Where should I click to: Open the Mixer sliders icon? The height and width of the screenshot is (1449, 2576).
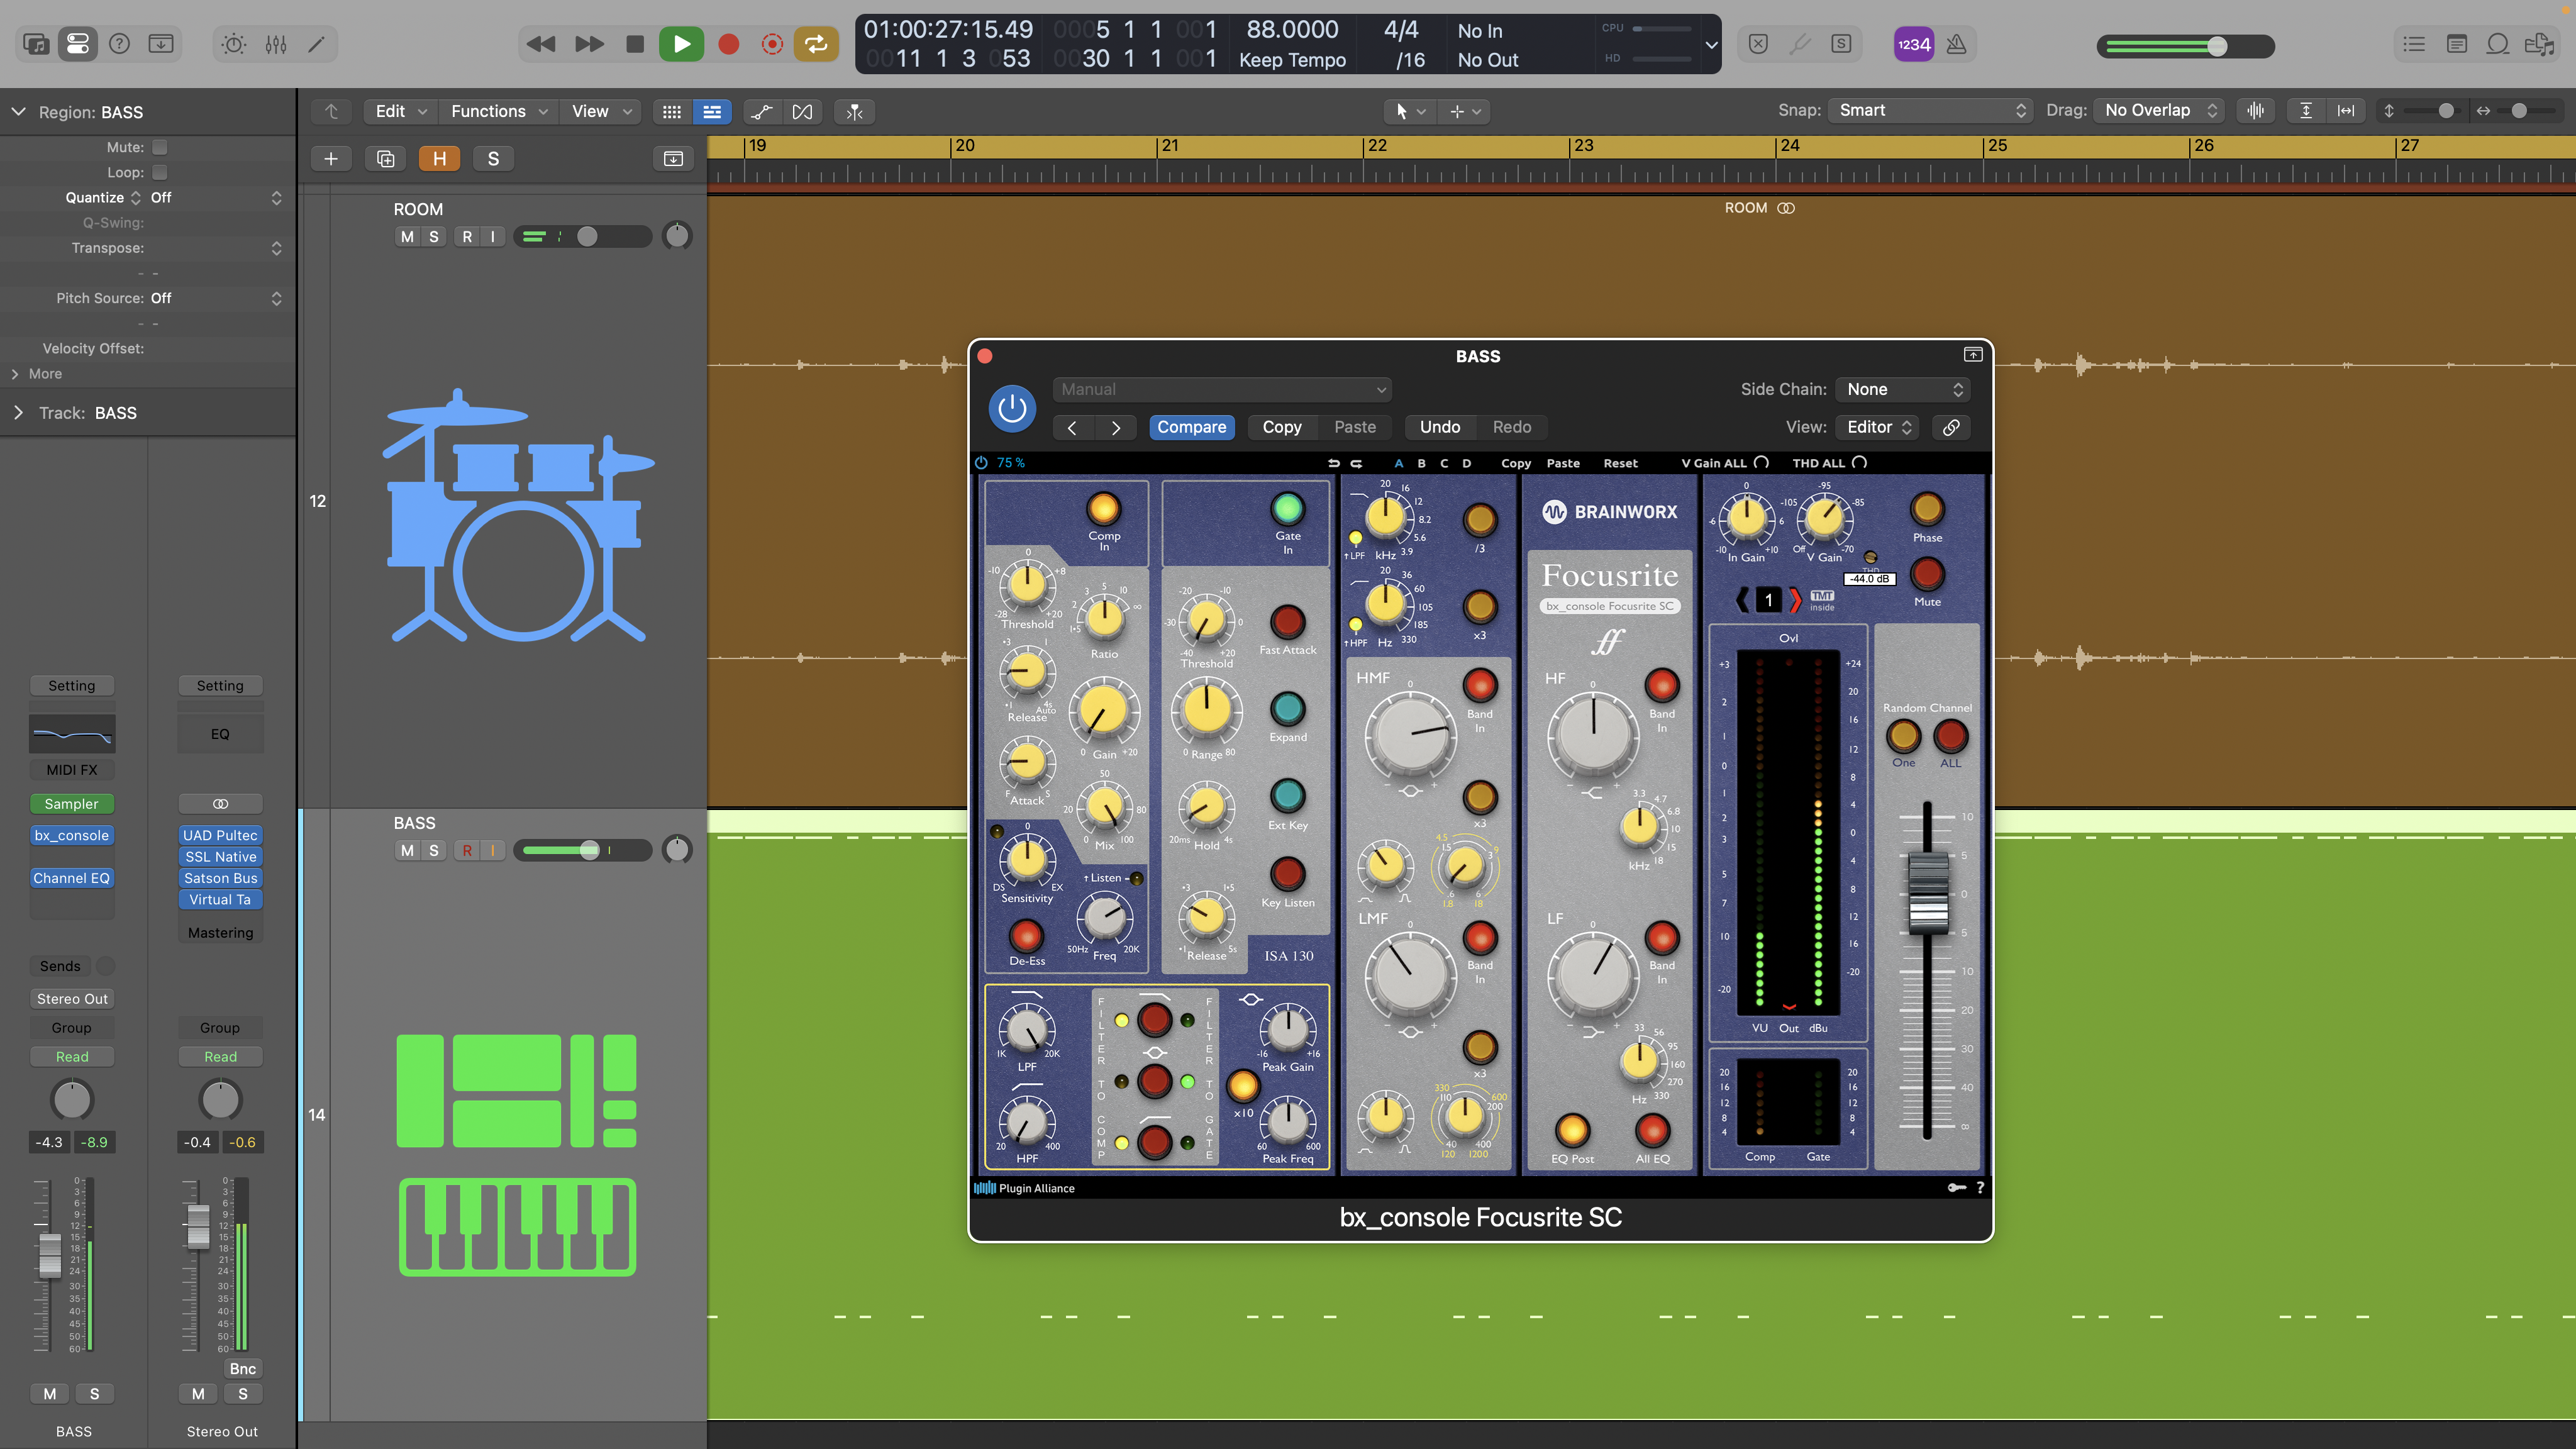coord(276,44)
